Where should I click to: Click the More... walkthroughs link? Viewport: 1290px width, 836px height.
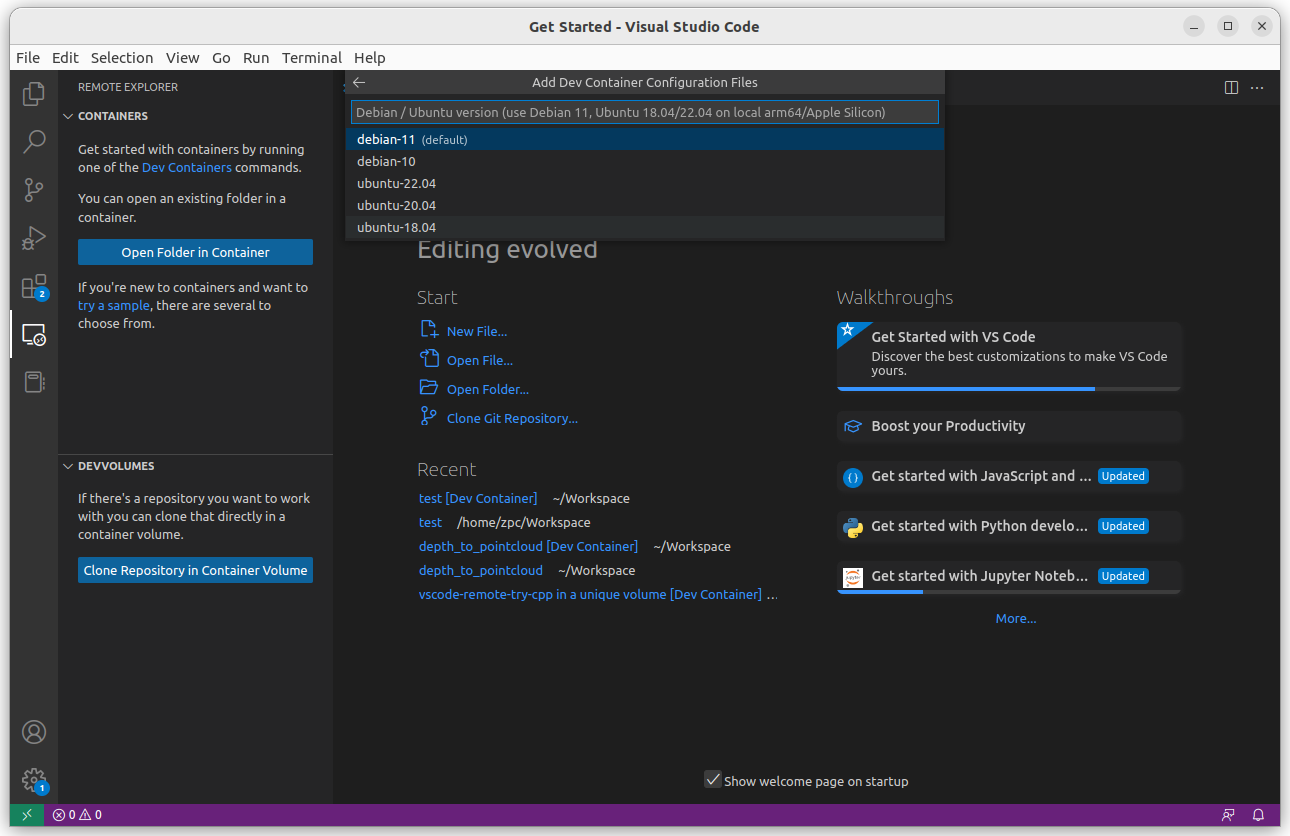point(1016,618)
